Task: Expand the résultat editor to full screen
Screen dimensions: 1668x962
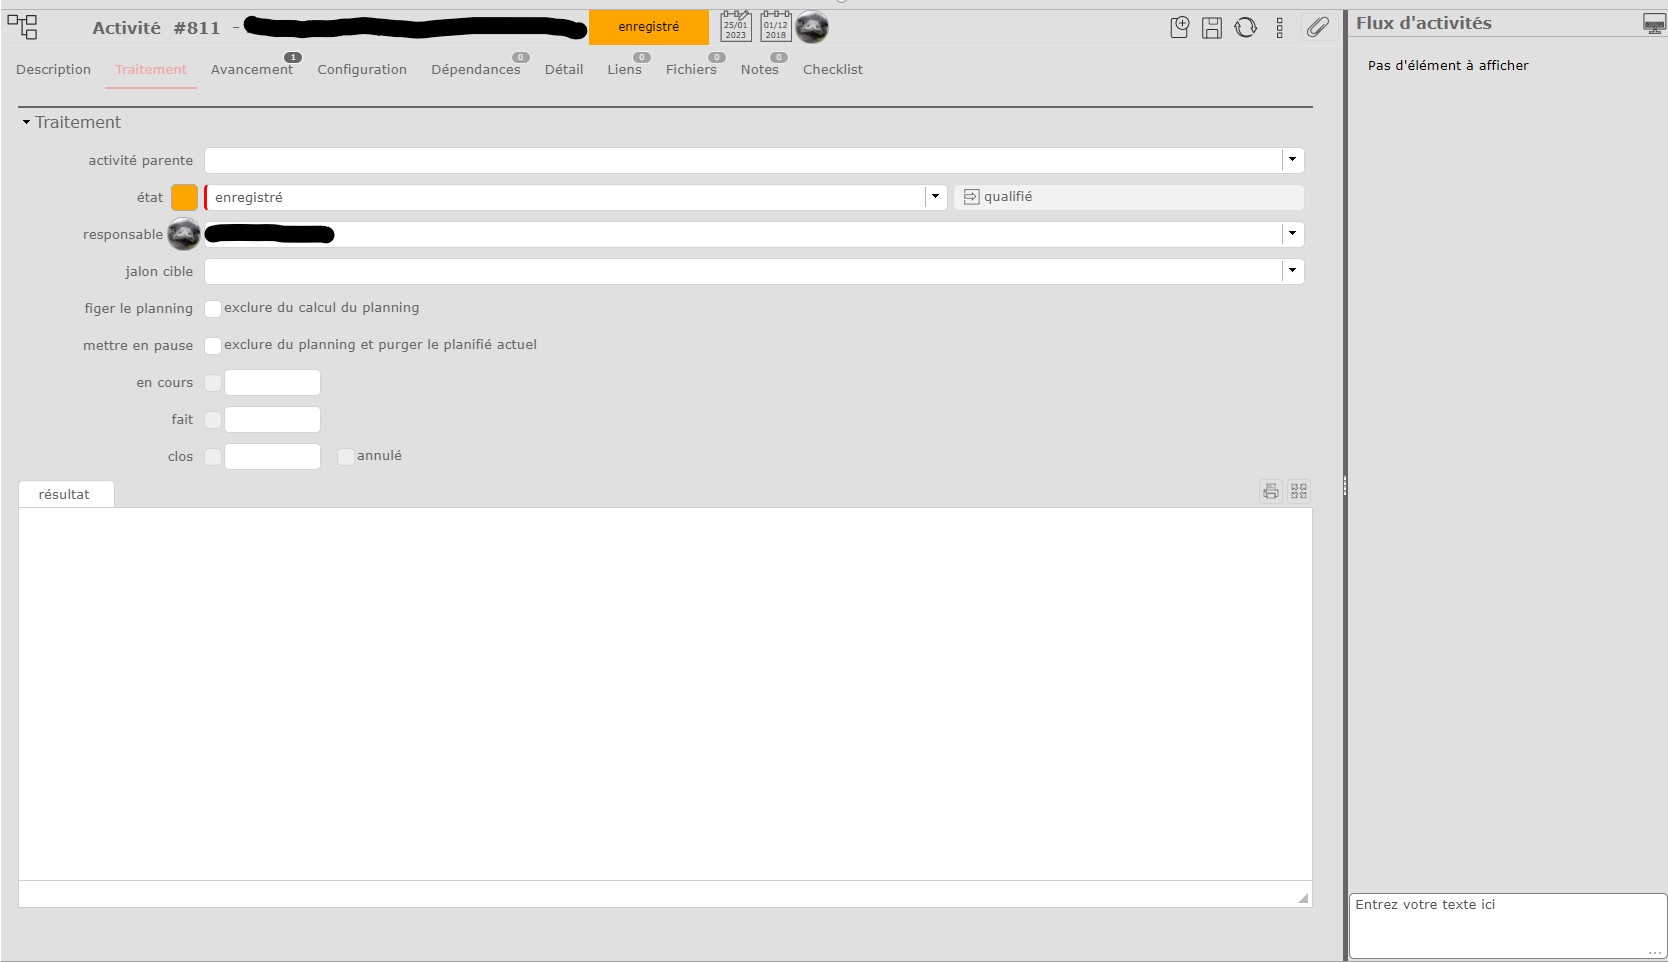Action: pos(1299,491)
